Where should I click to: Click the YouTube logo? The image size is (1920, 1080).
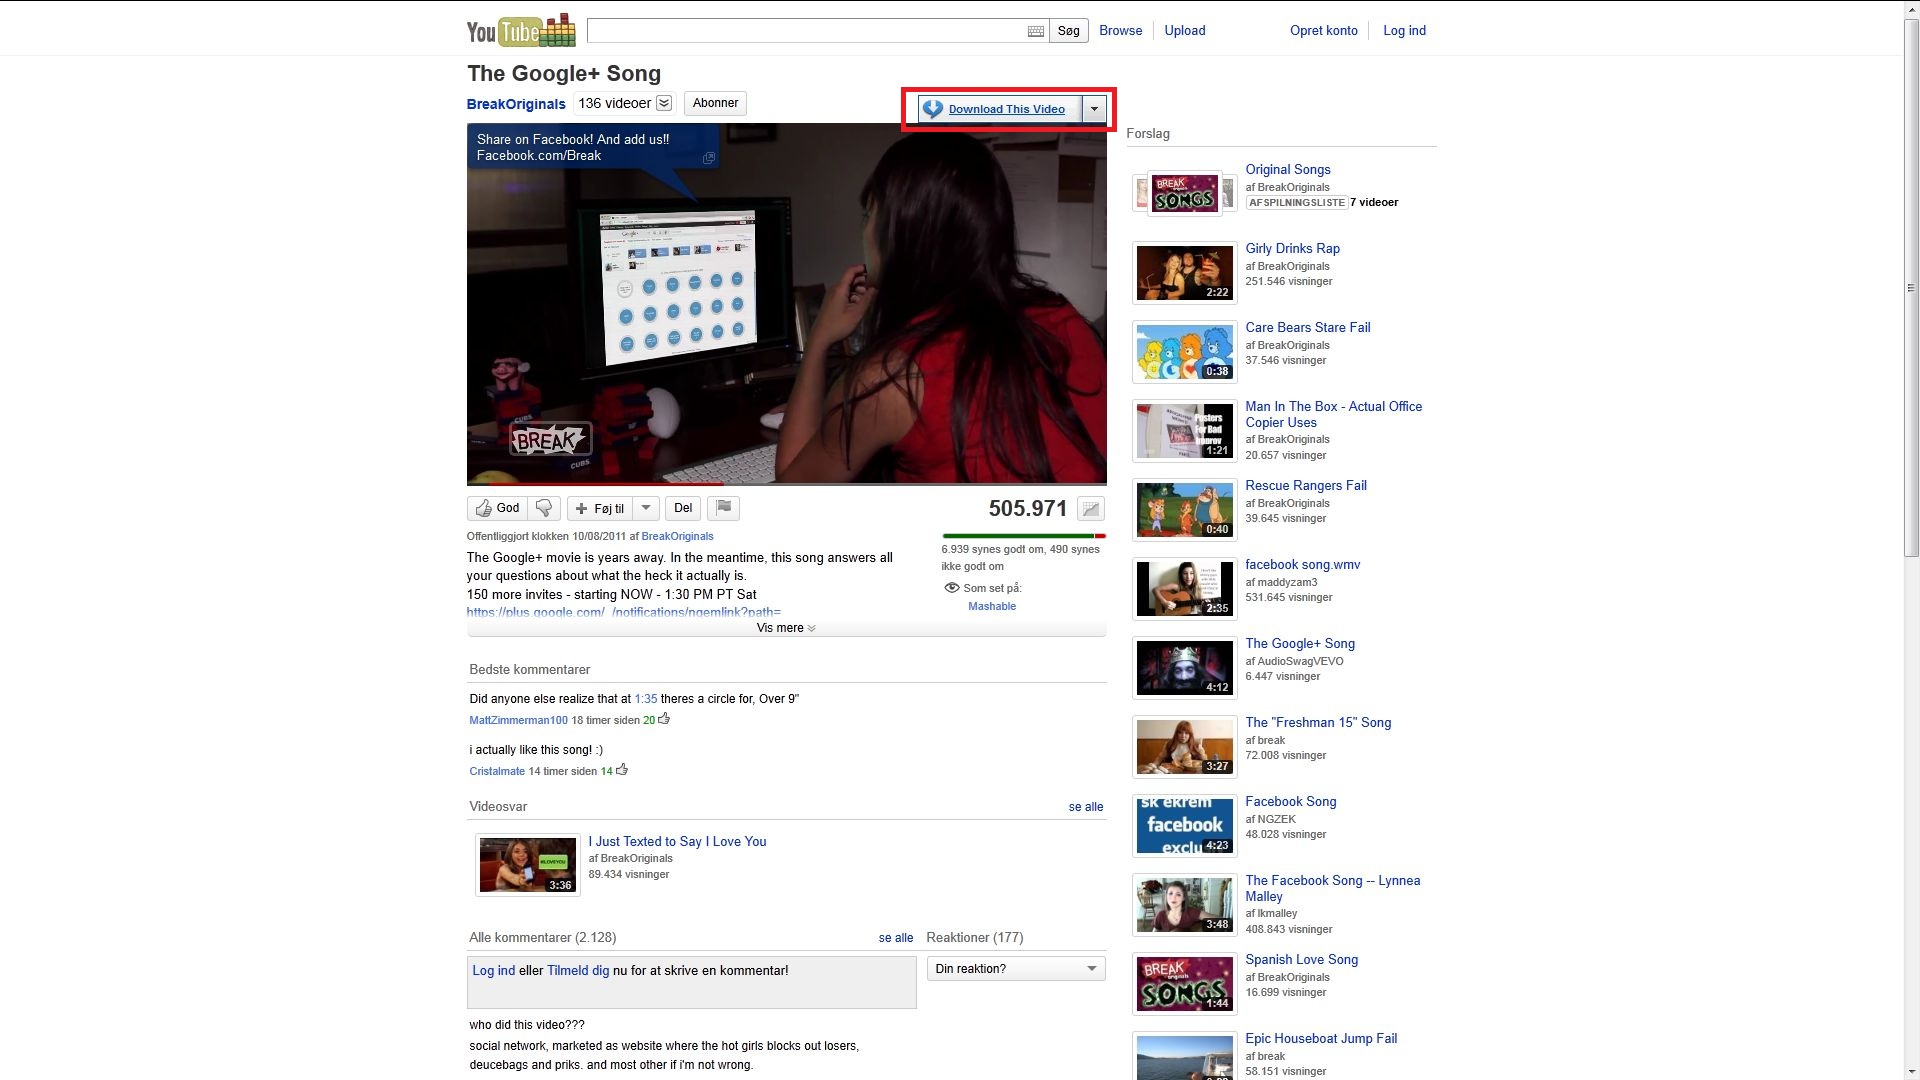(x=520, y=31)
